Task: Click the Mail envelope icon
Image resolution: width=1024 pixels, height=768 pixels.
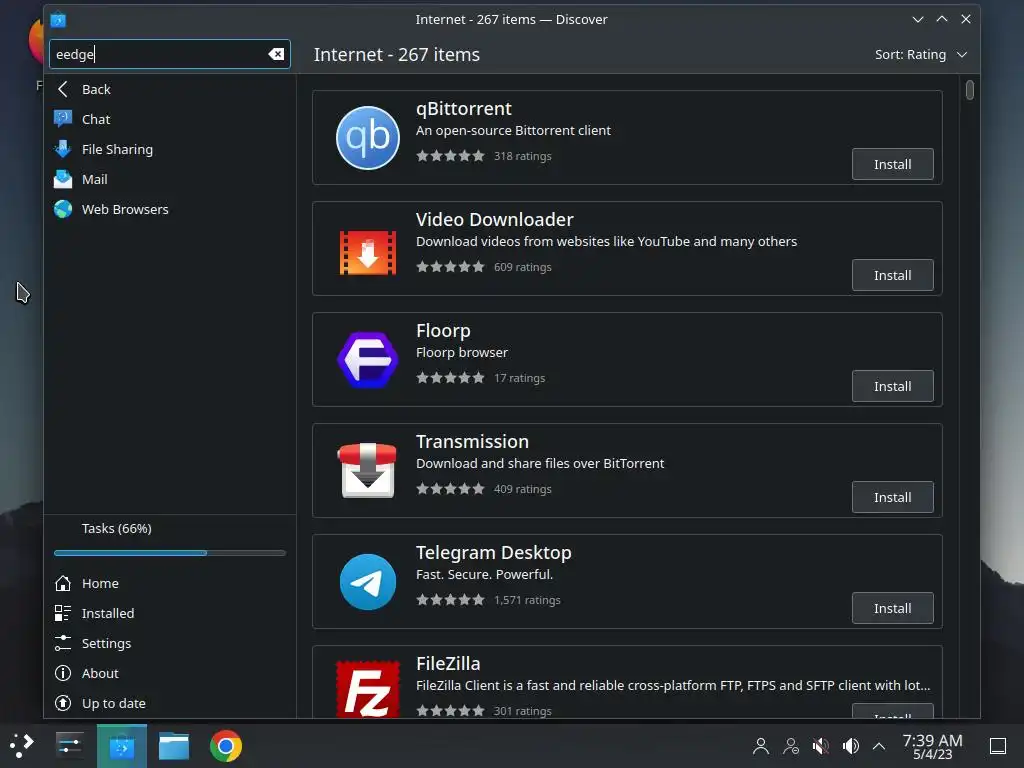Action: [63, 179]
